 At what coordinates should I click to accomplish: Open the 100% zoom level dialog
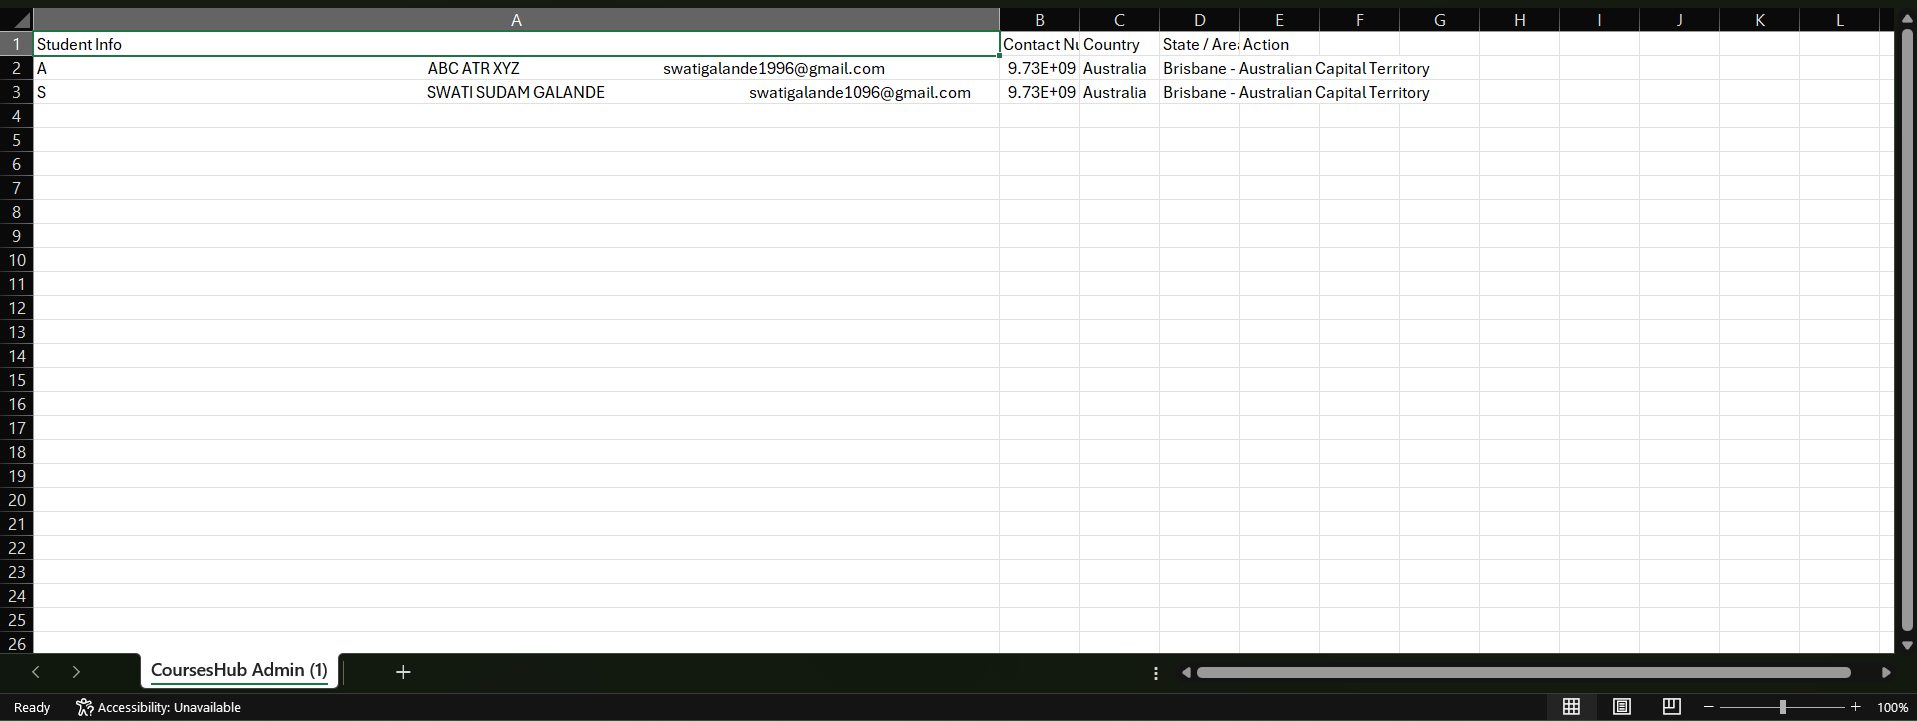click(x=1892, y=707)
